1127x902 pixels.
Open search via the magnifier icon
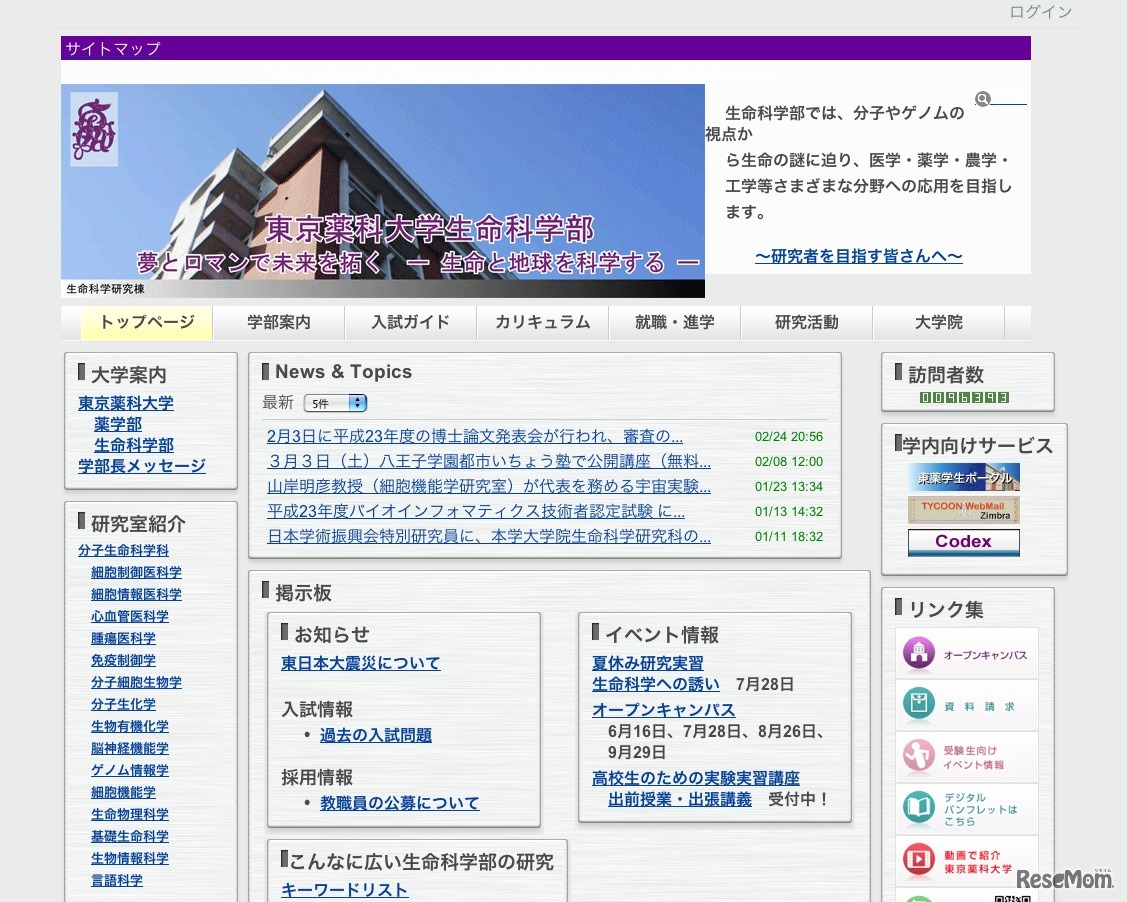coord(982,99)
